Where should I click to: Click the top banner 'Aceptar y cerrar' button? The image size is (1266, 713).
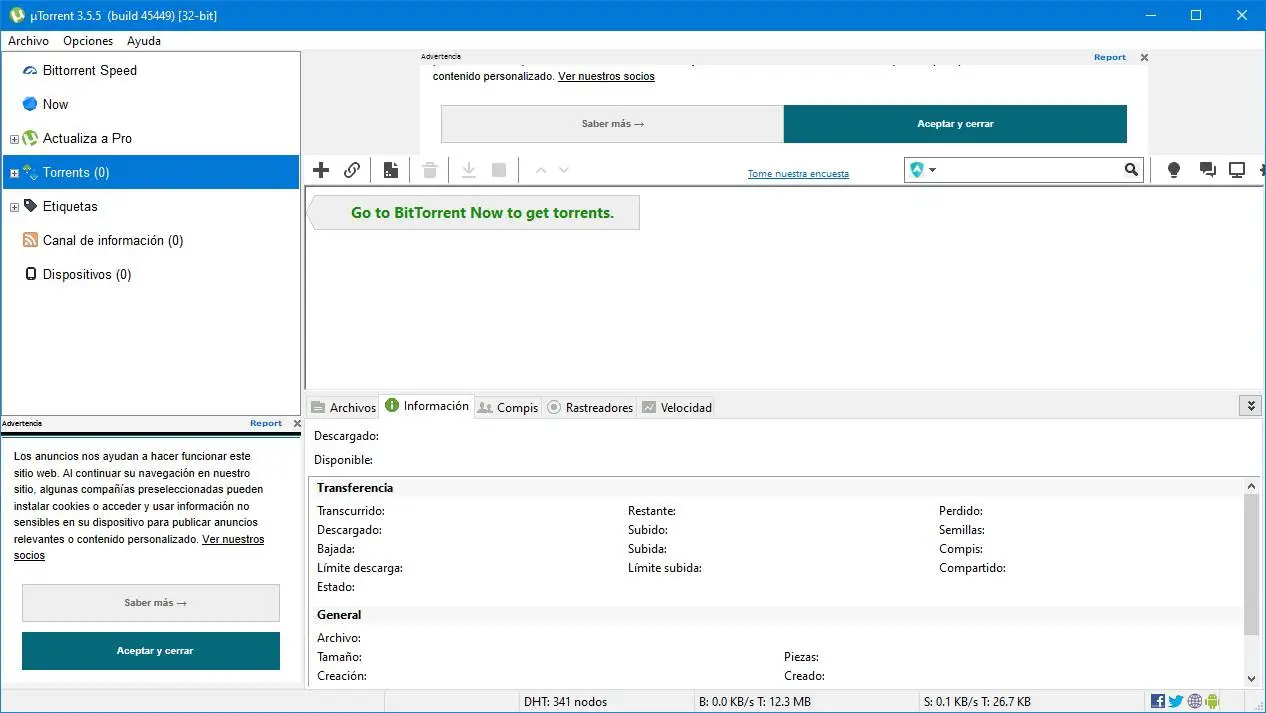click(x=955, y=124)
